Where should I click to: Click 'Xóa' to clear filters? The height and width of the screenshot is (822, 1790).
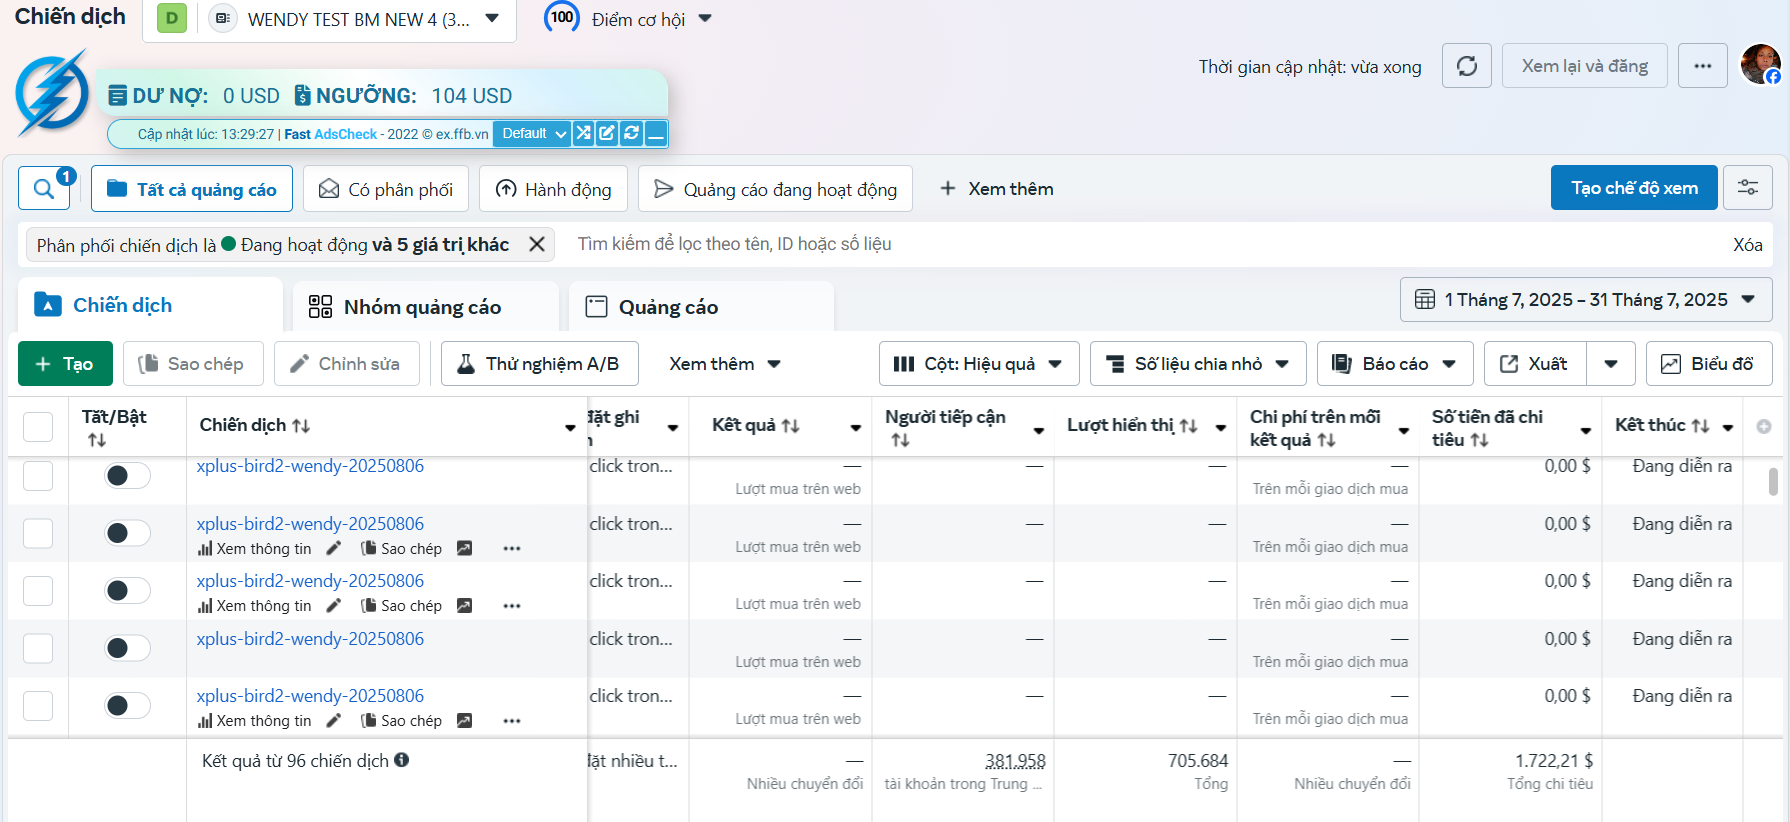[x=1747, y=245]
